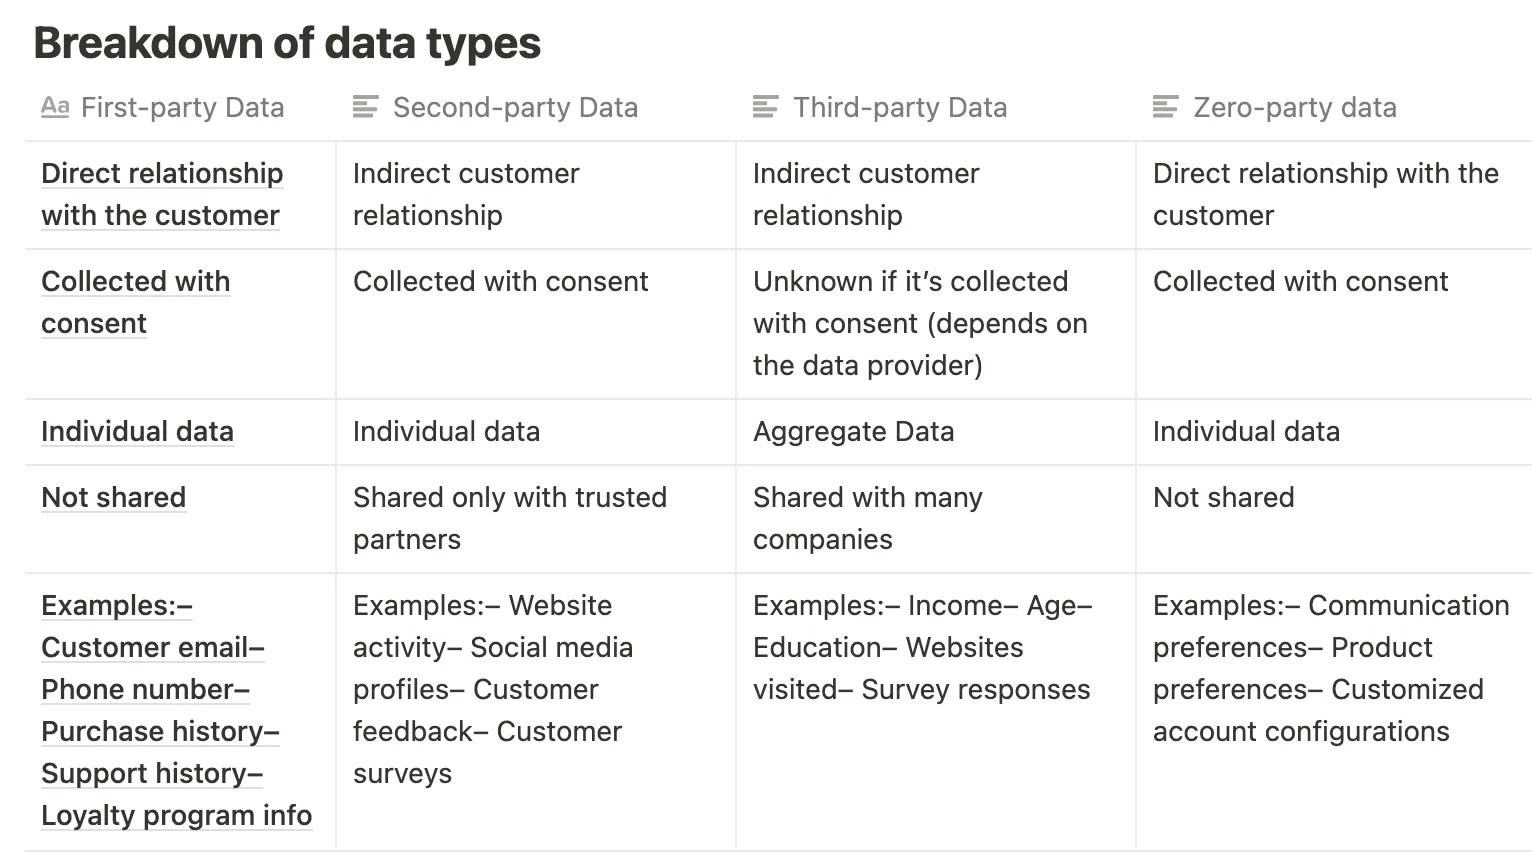Click the 'Shared with many companies' cell
The image size is (1532, 852).
click(x=936, y=519)
